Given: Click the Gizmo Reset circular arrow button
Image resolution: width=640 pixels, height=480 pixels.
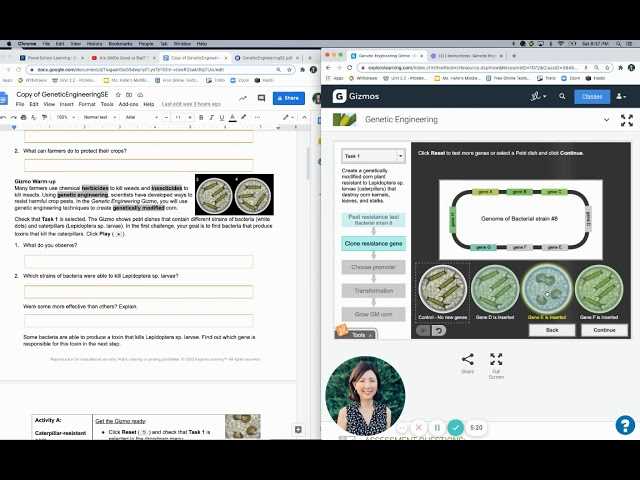Looking at the screenshot, I should (x=439, y=330).
